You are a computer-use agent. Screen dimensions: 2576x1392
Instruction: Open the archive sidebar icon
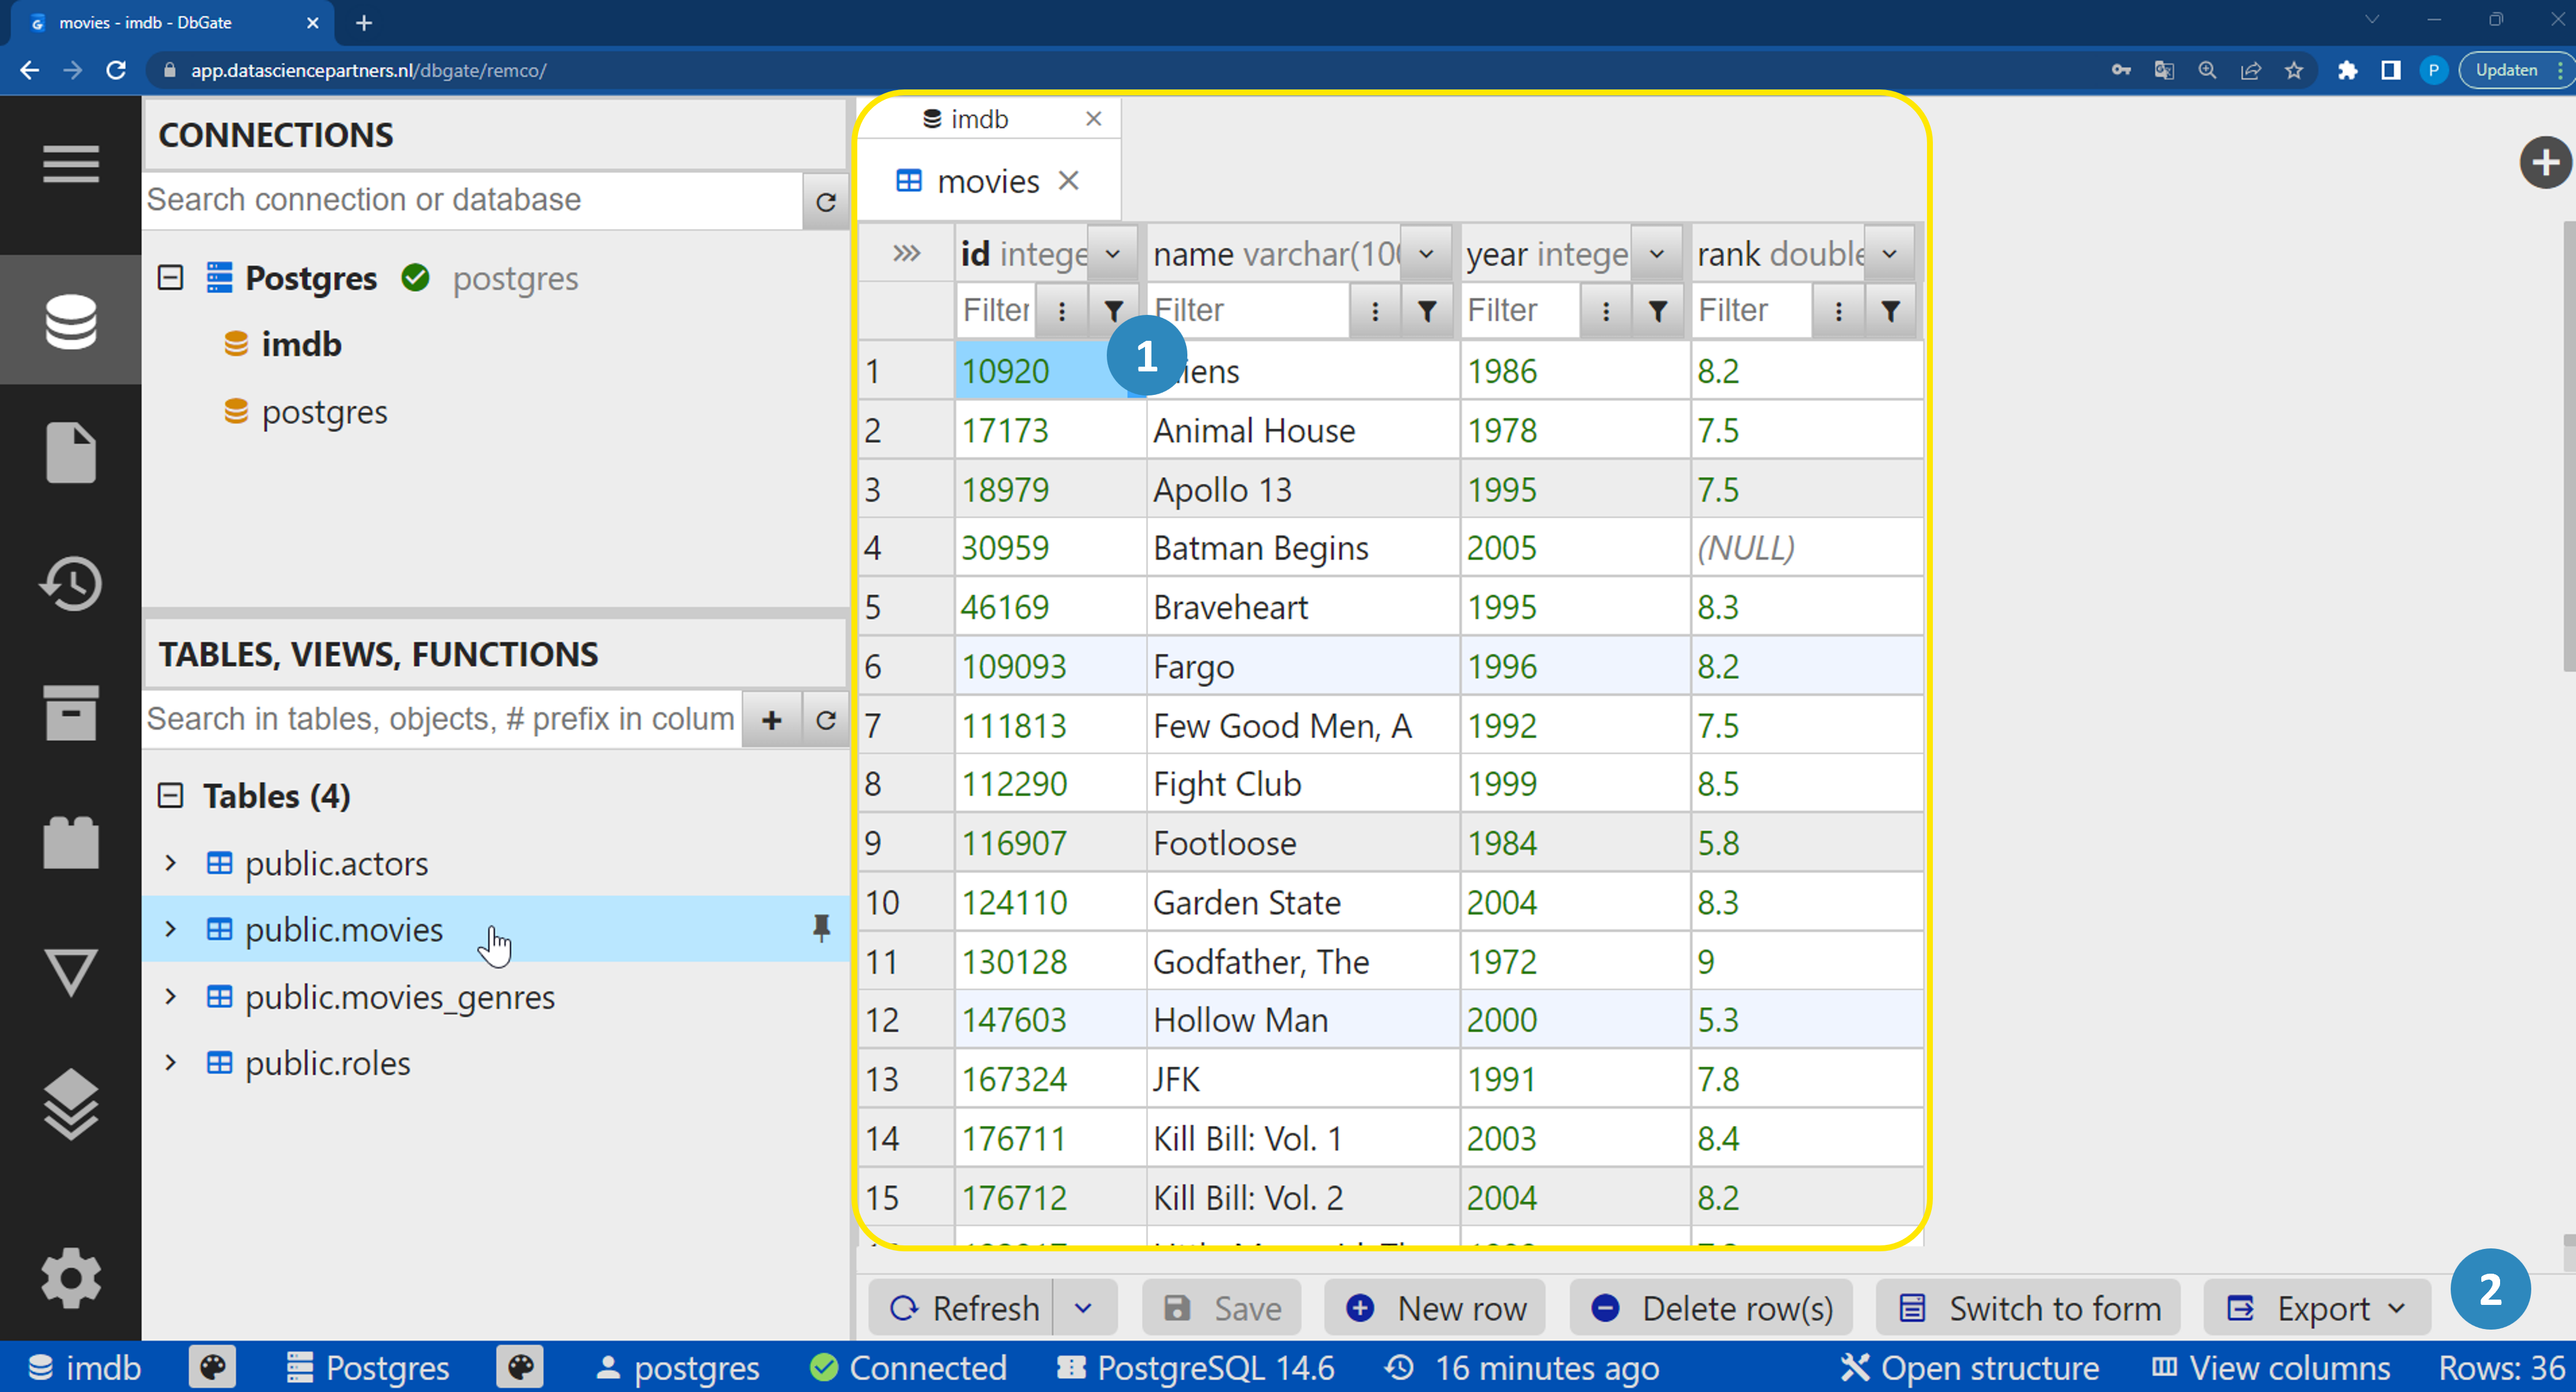click(x=70, y=713)
